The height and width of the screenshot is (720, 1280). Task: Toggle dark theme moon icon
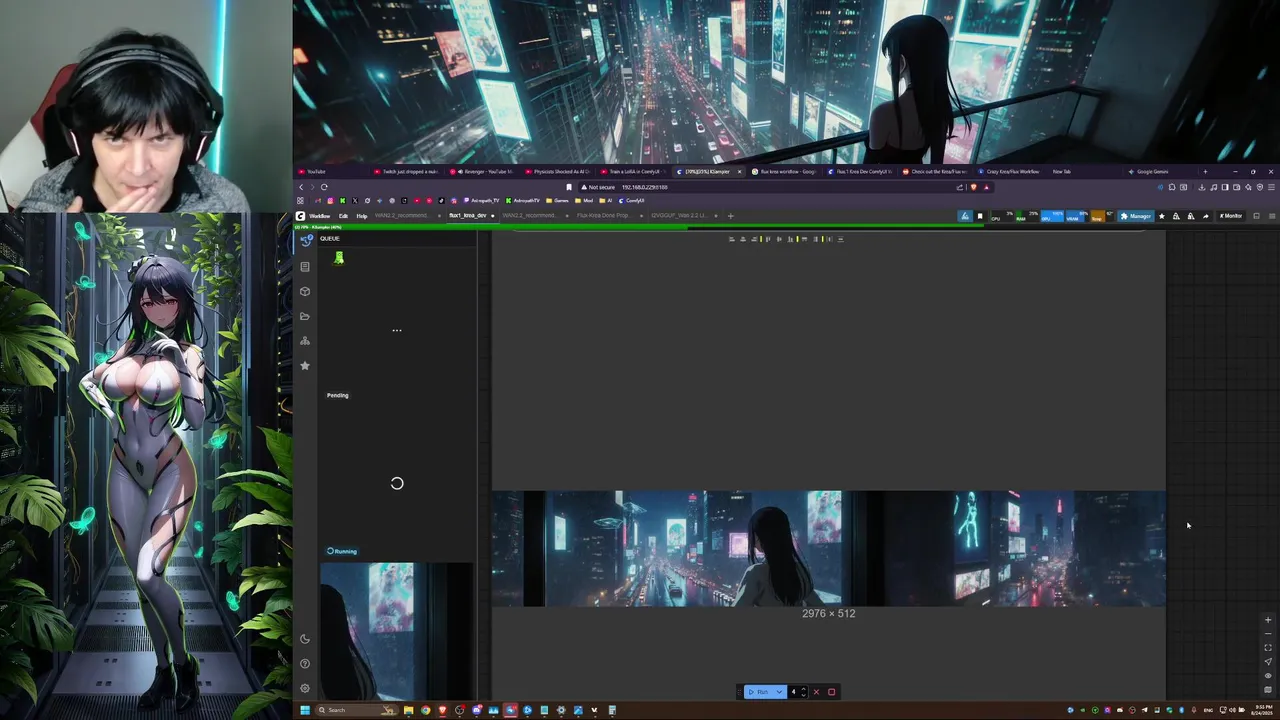[x=305, y=639]
